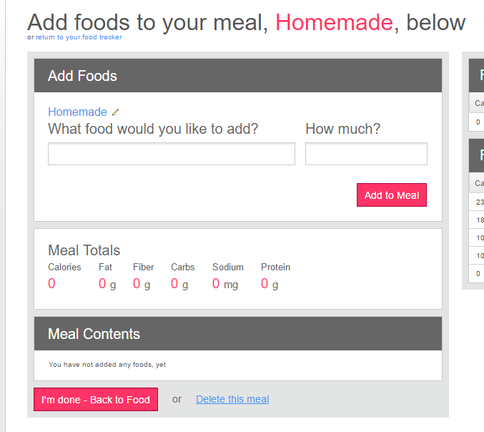Click the pencil edit icon beside Homemade
Image resolution: width=484 pixels, height=432 pixels.
pyautogui.click(x=115, y=112)
